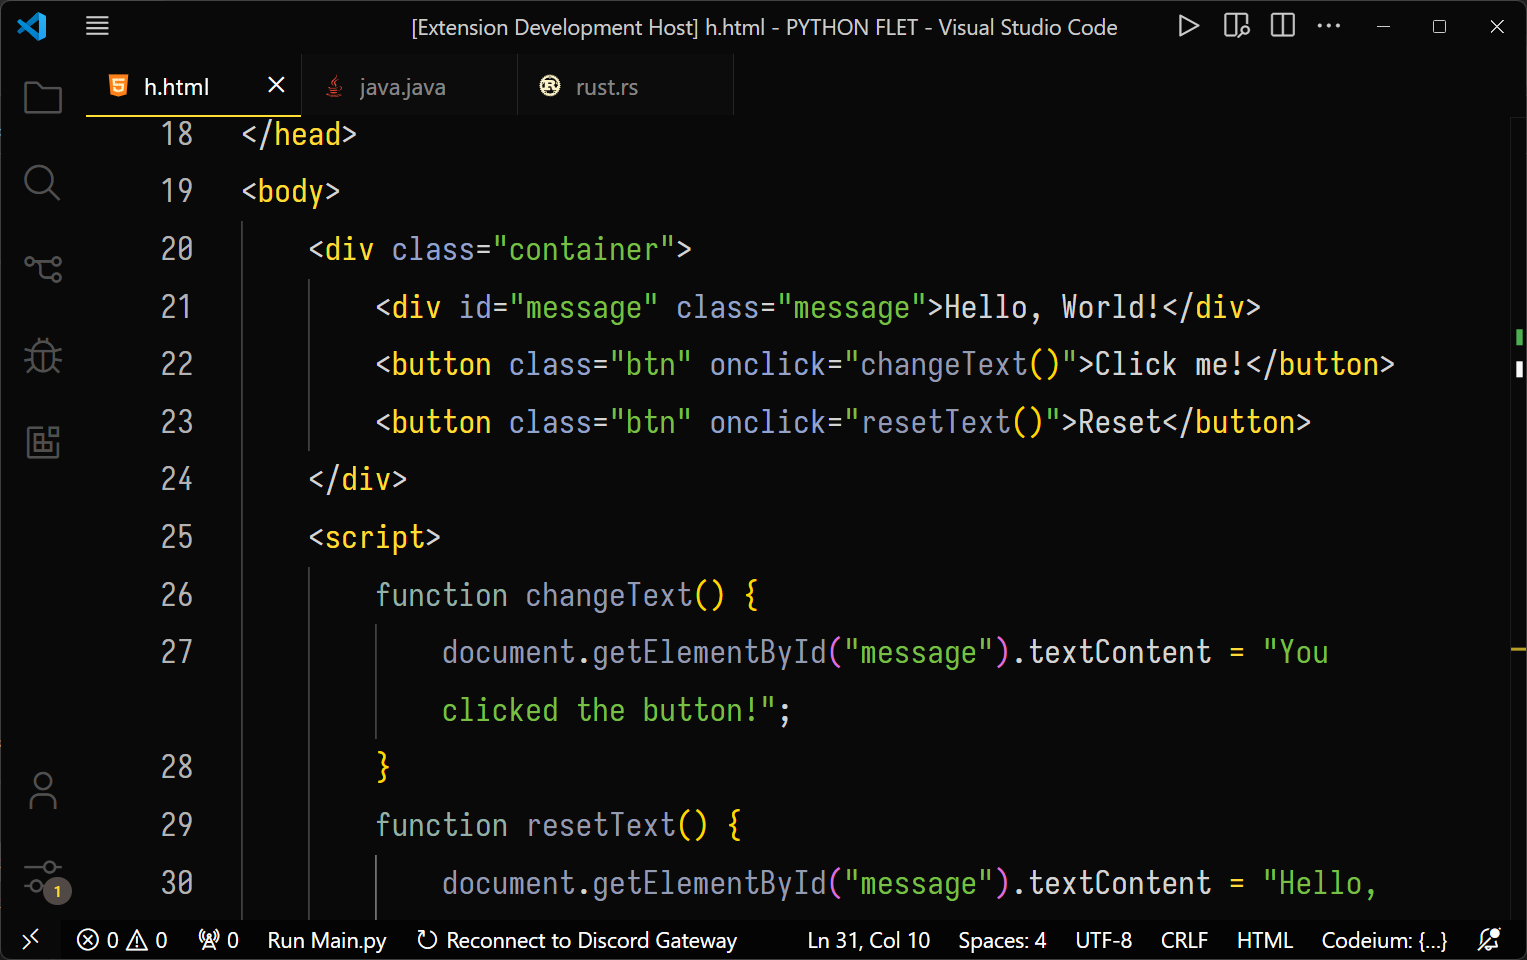Change line ending via CRLF
Screen dimensions: 1527x960
pos(1185,940)
